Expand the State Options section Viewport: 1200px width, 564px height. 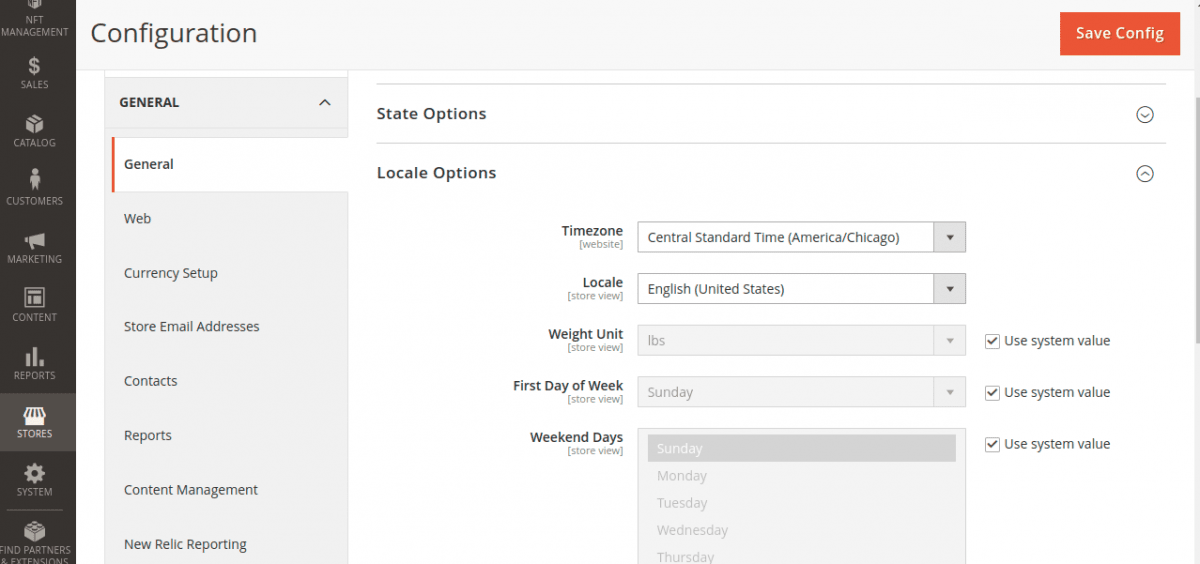(1145, 114)
